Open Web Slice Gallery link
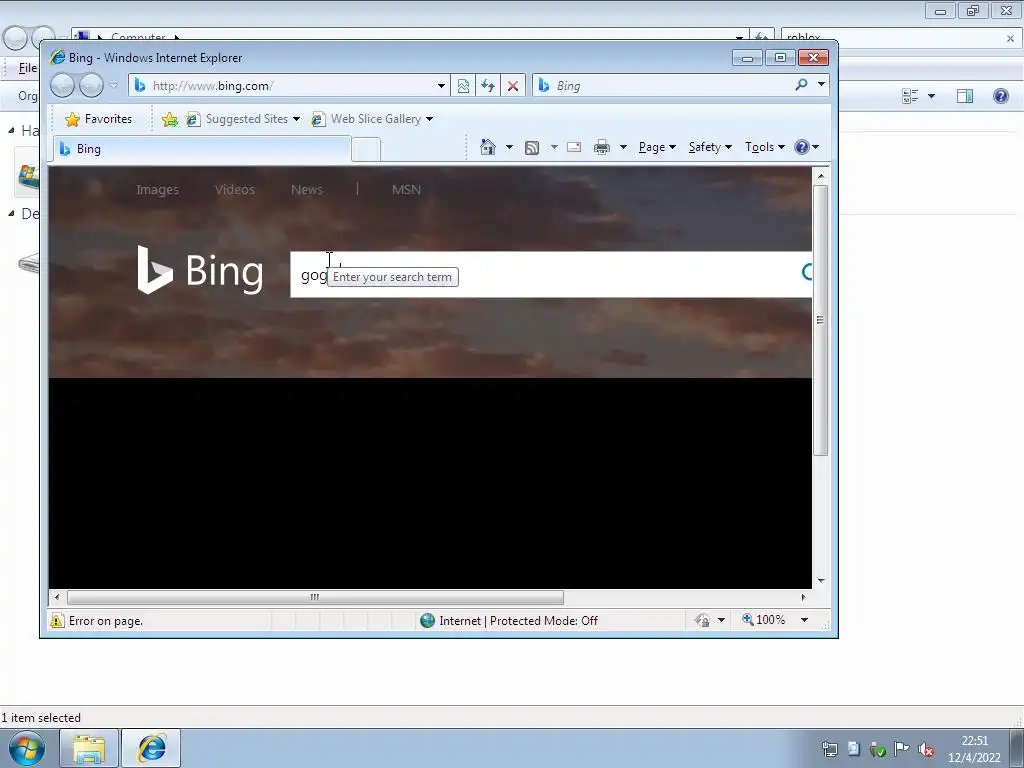1024x768 pixels. coord(367,119)
